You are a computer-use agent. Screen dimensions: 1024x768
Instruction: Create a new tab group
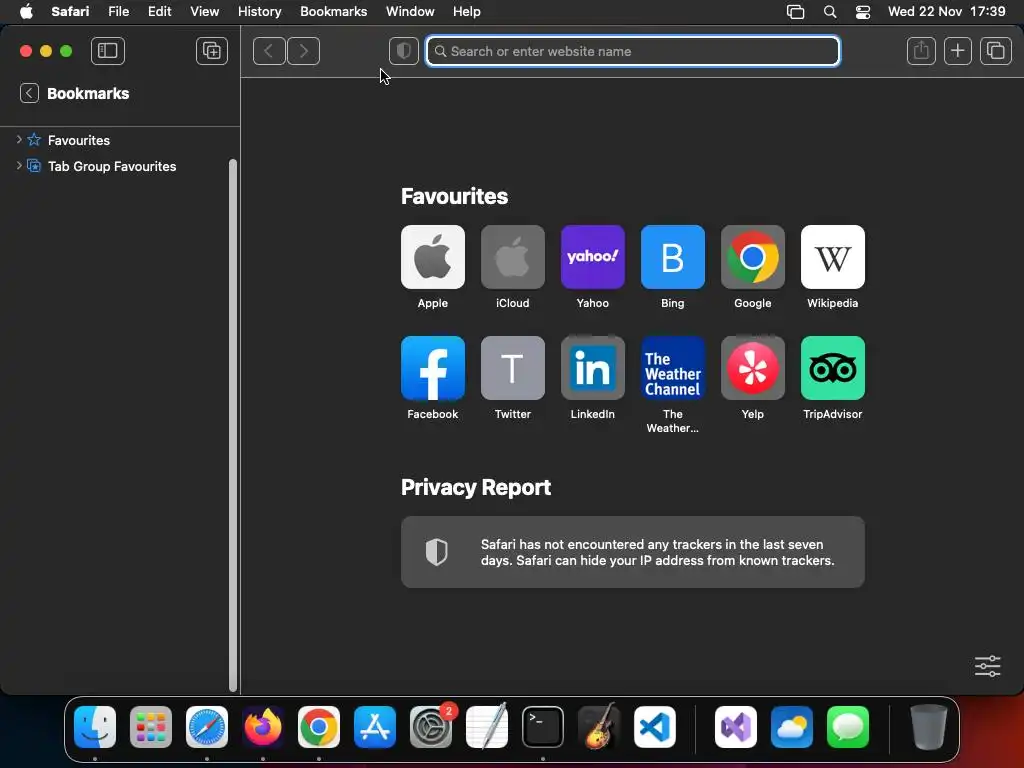click(212, 51)
